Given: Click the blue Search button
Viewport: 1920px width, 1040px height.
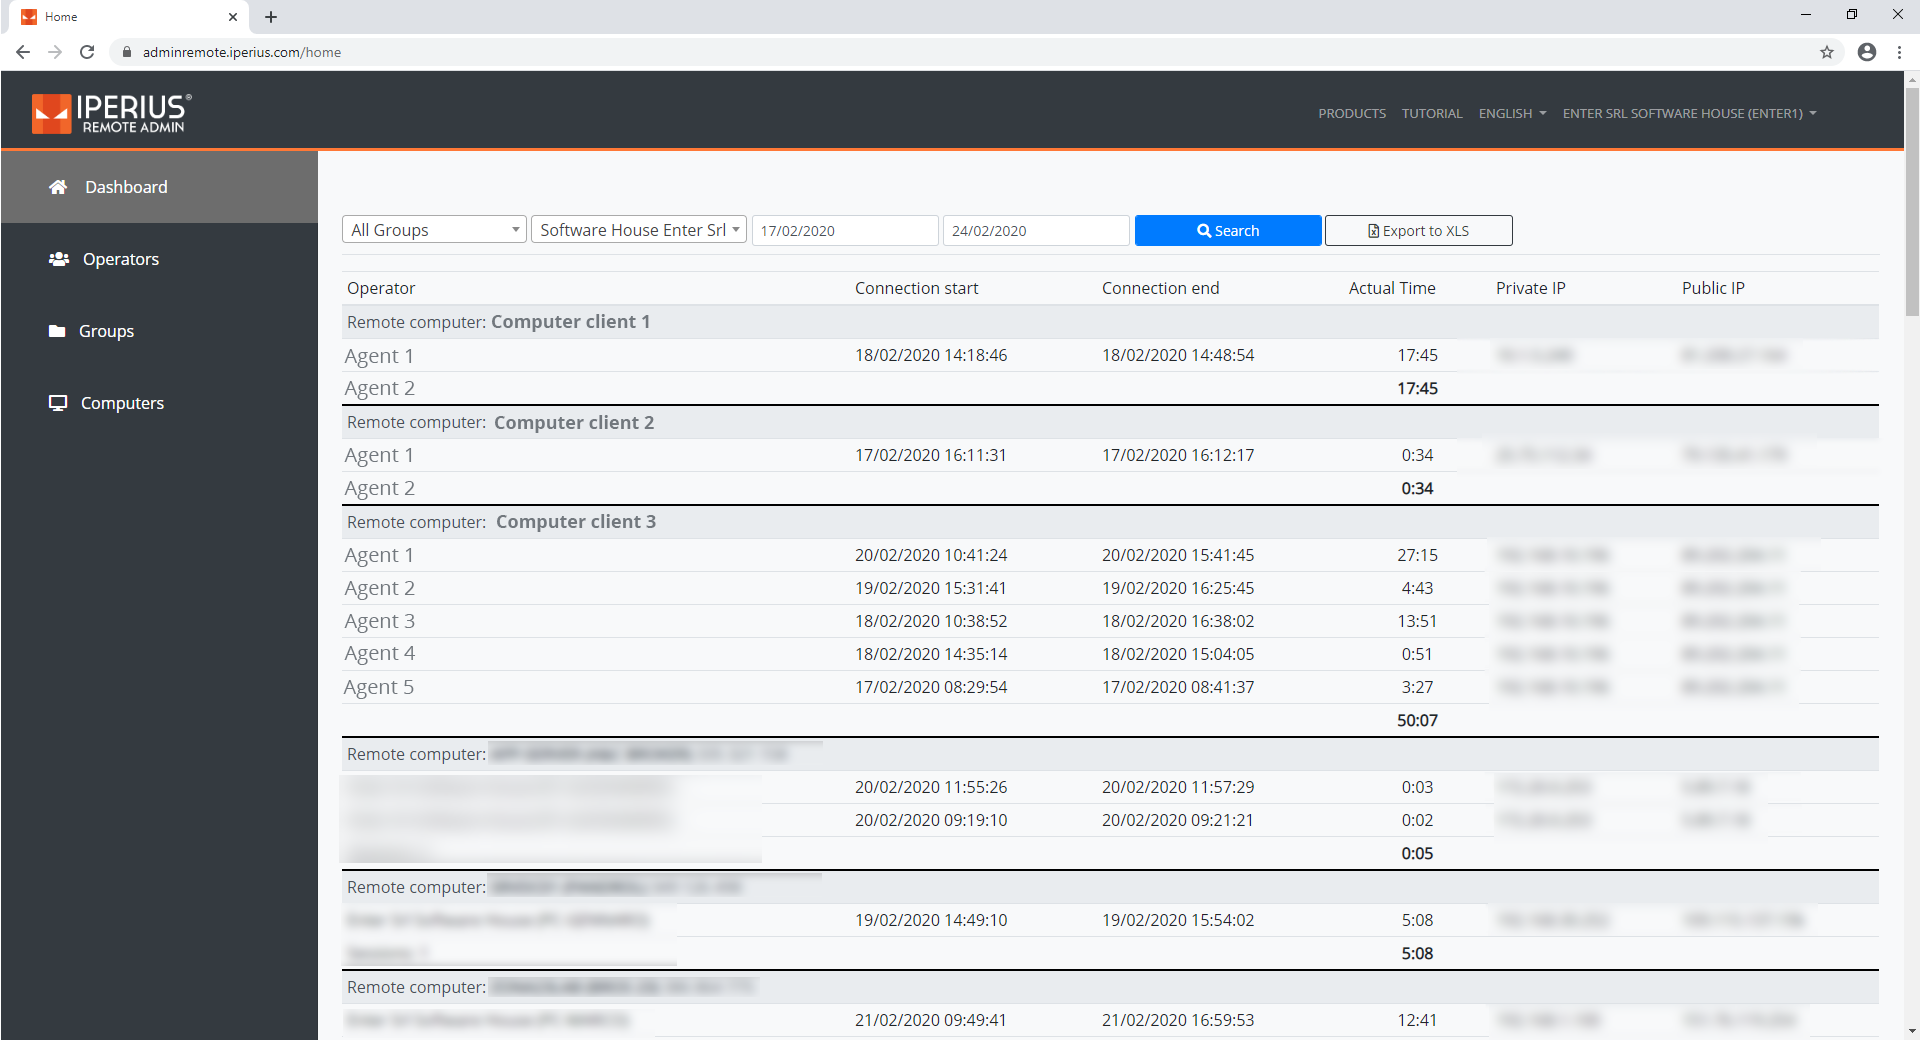Looking at the screenshot, I should click(1228, 230).
